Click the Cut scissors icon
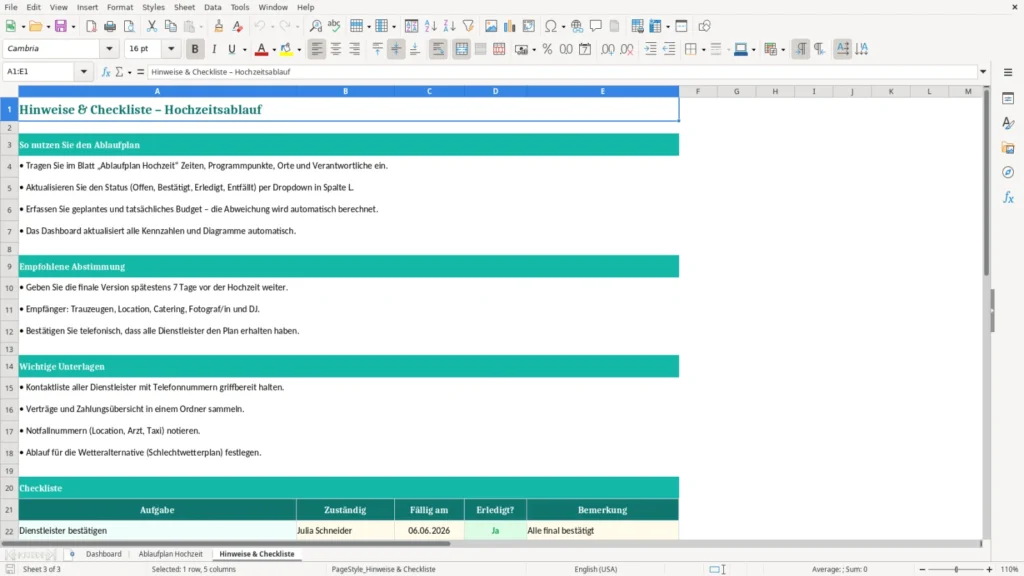Screen dimensions: 1024x576 click(152, 26)
